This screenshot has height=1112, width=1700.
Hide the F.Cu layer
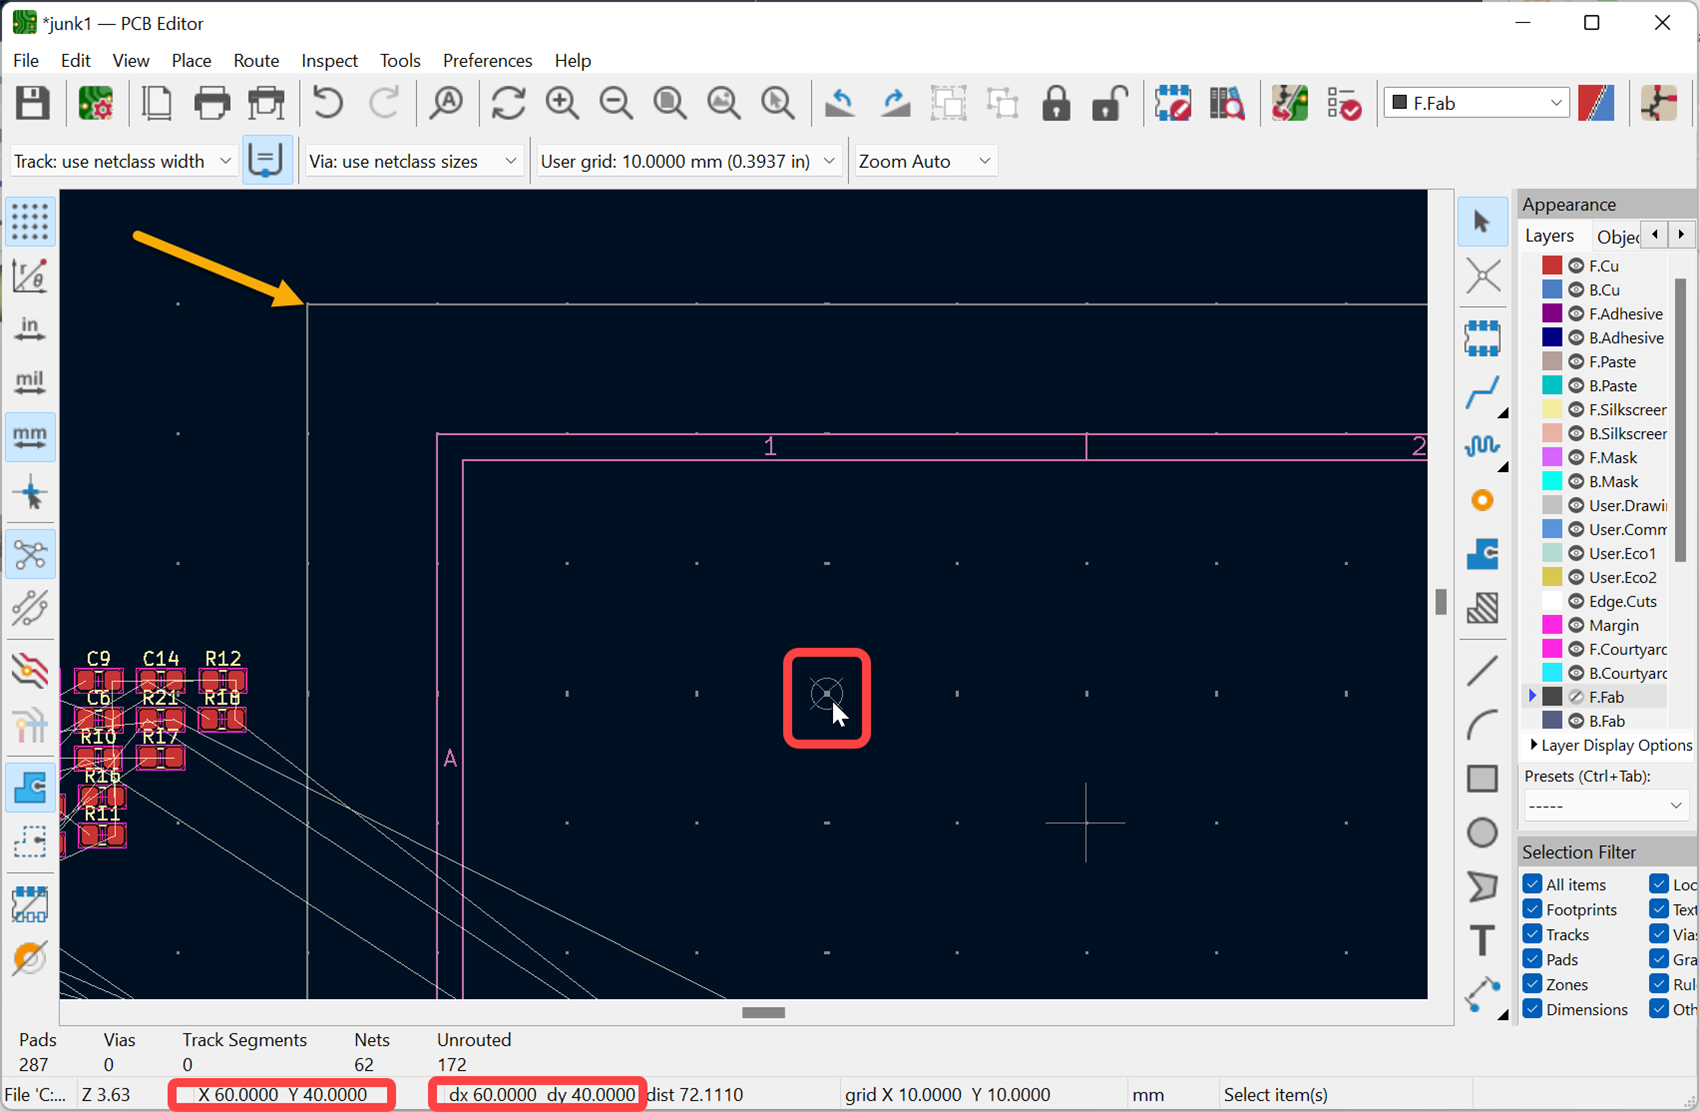pos(1576,266)
